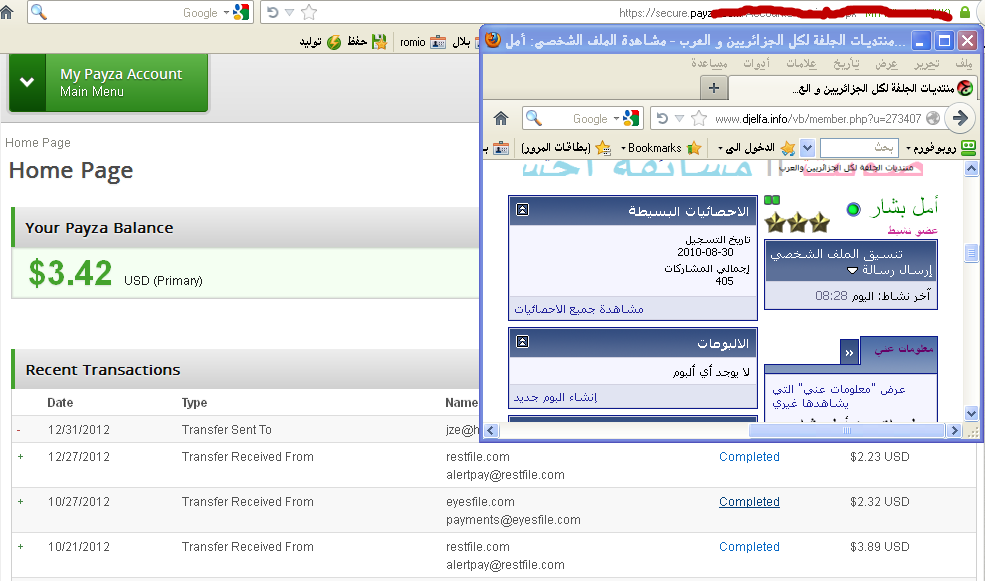This screenshot has width=985, height=581.
Task: Click the الدخول الى star icon in the RoboForm toolbar
Action: tap(788, 148)
